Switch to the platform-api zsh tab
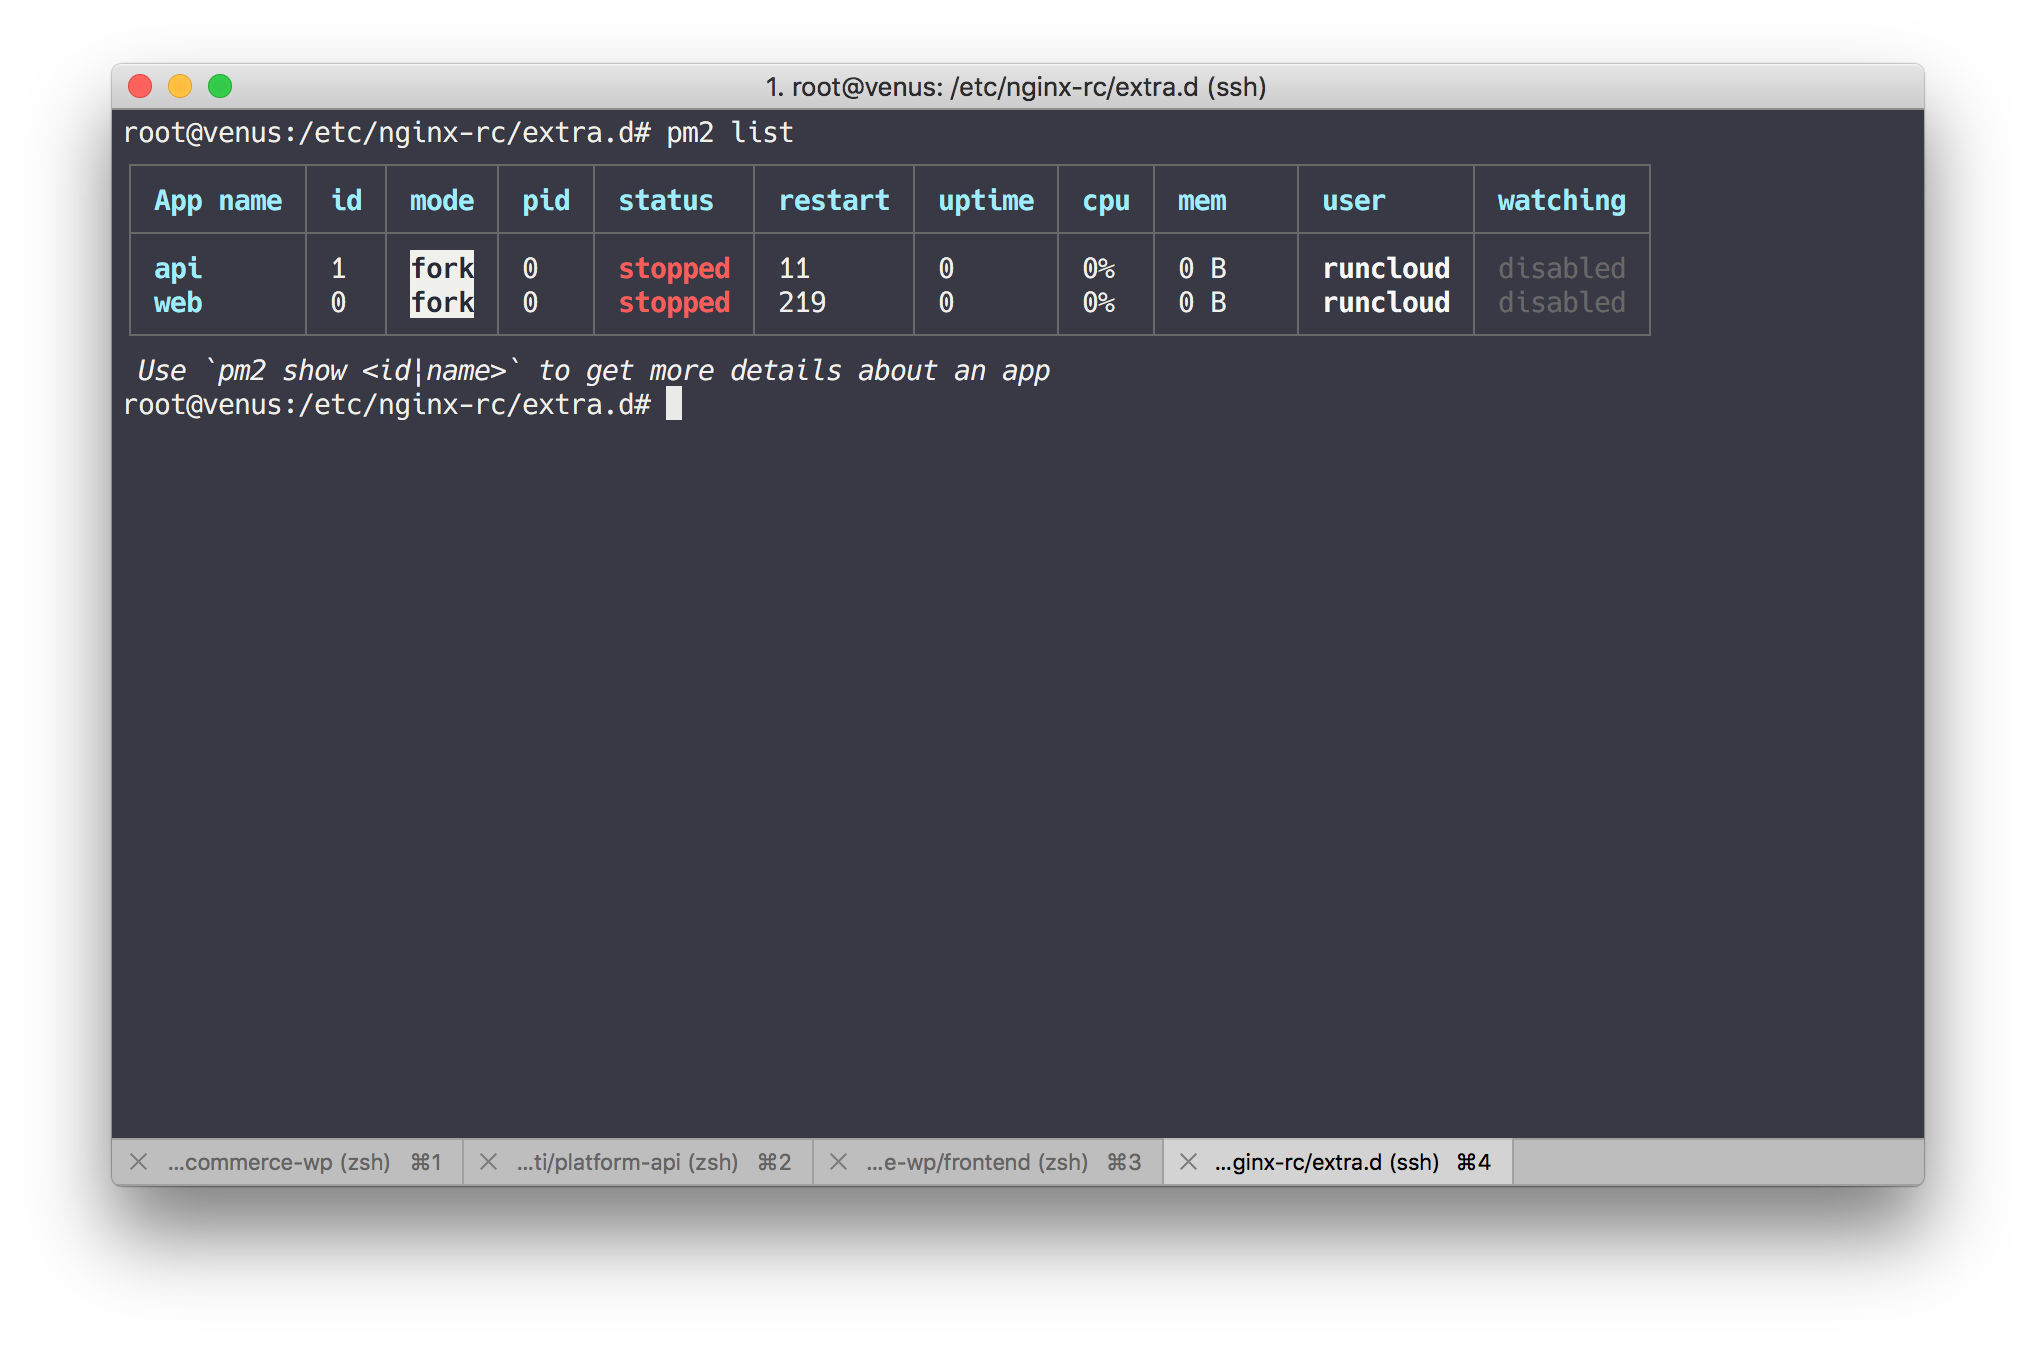Screen dimensions: 2036x1346 (627, 1162)
